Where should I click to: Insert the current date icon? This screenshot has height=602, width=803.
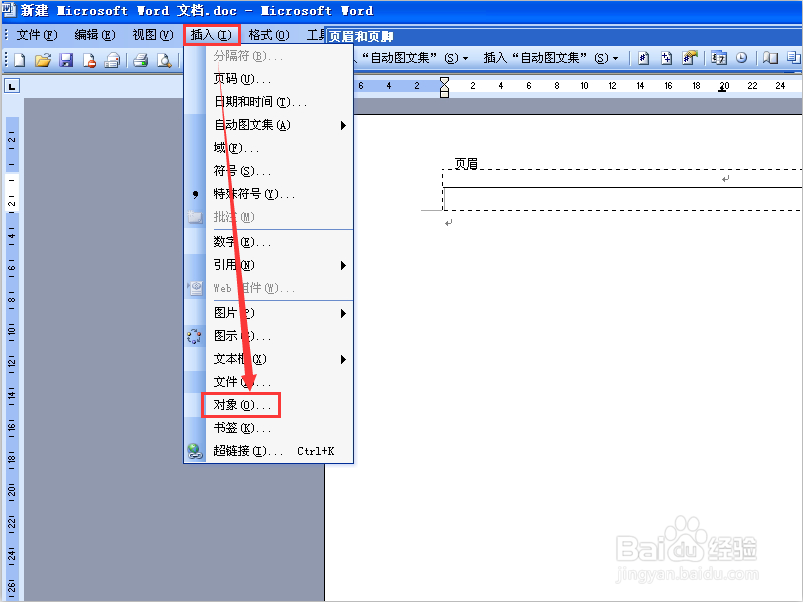(x=718, y=58)
